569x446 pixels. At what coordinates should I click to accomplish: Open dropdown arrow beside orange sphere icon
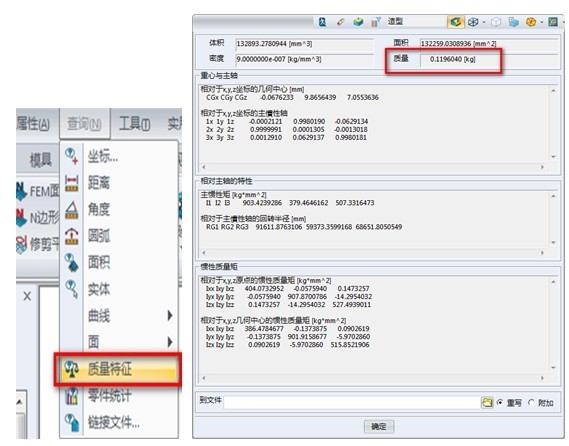click(x=541, y=22)
